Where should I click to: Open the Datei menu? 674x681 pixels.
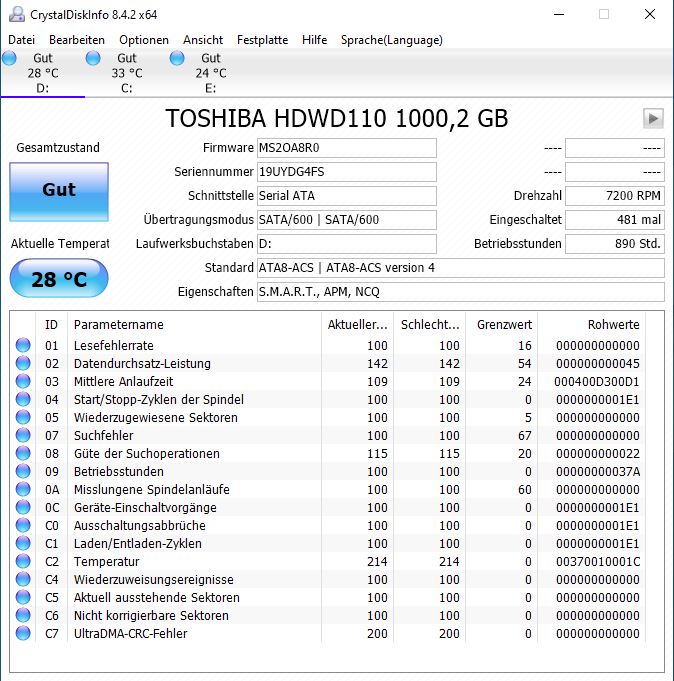point(21,40)
